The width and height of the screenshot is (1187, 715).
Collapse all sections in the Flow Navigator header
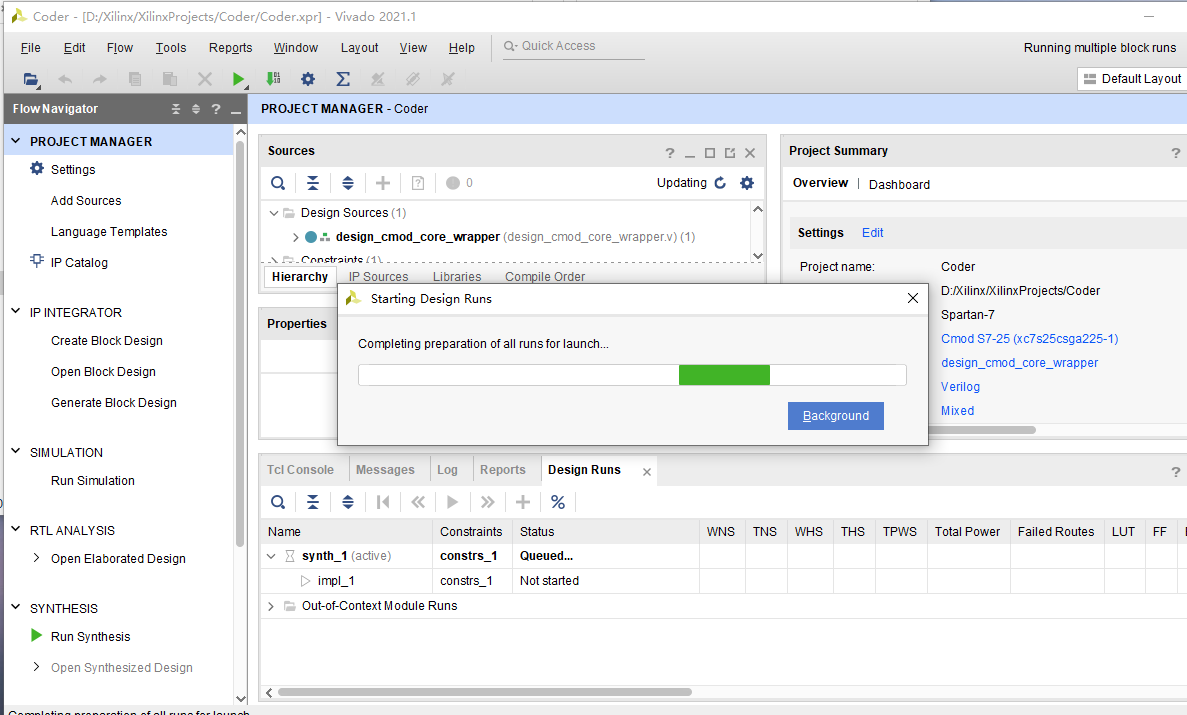pyautogui.click(x=176, y=109)
